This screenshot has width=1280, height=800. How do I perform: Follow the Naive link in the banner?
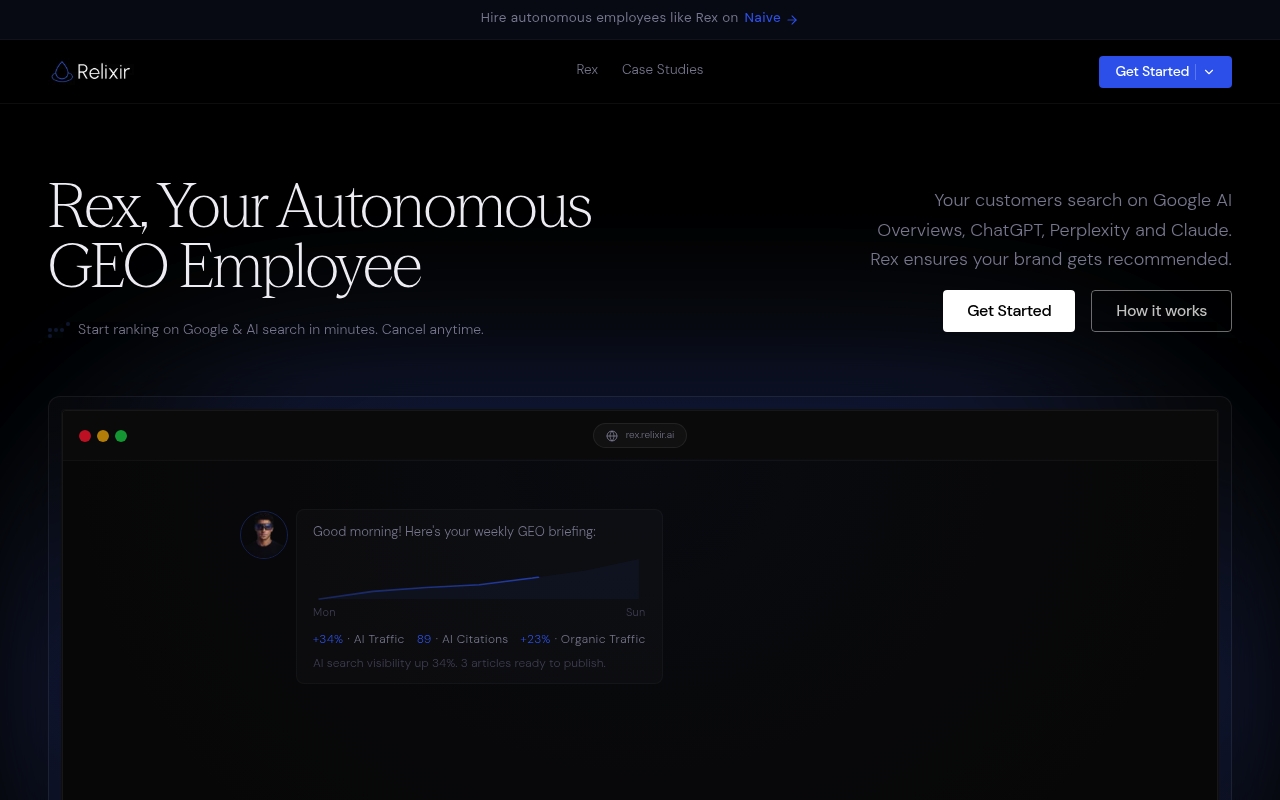point(762,18)
